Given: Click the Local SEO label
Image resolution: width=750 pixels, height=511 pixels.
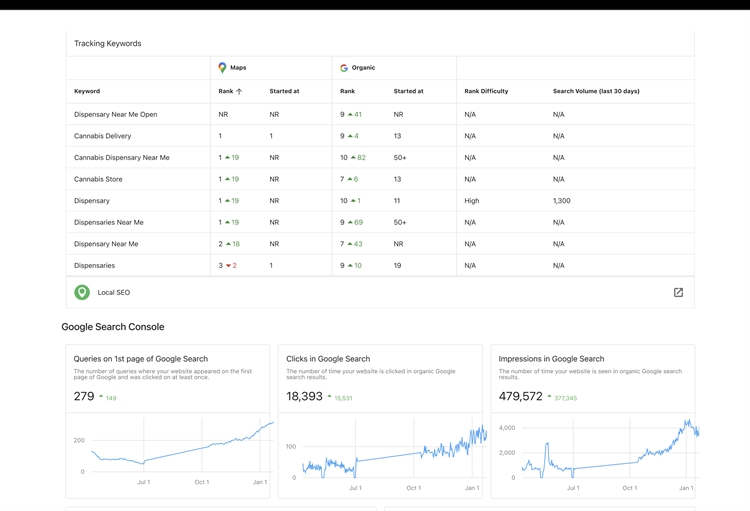Looking at the screenshot, I should (x=114, y=293).
